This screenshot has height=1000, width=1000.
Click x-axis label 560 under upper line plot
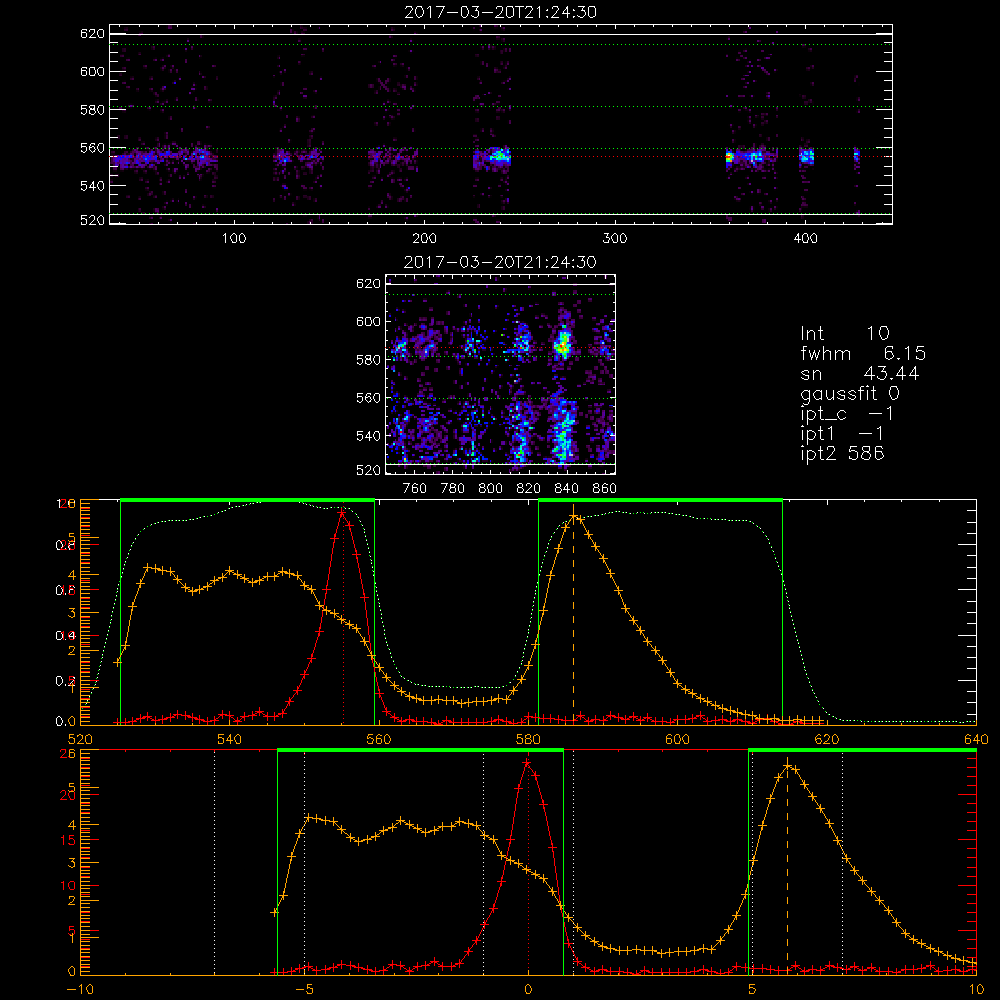(x=379, y=739)
